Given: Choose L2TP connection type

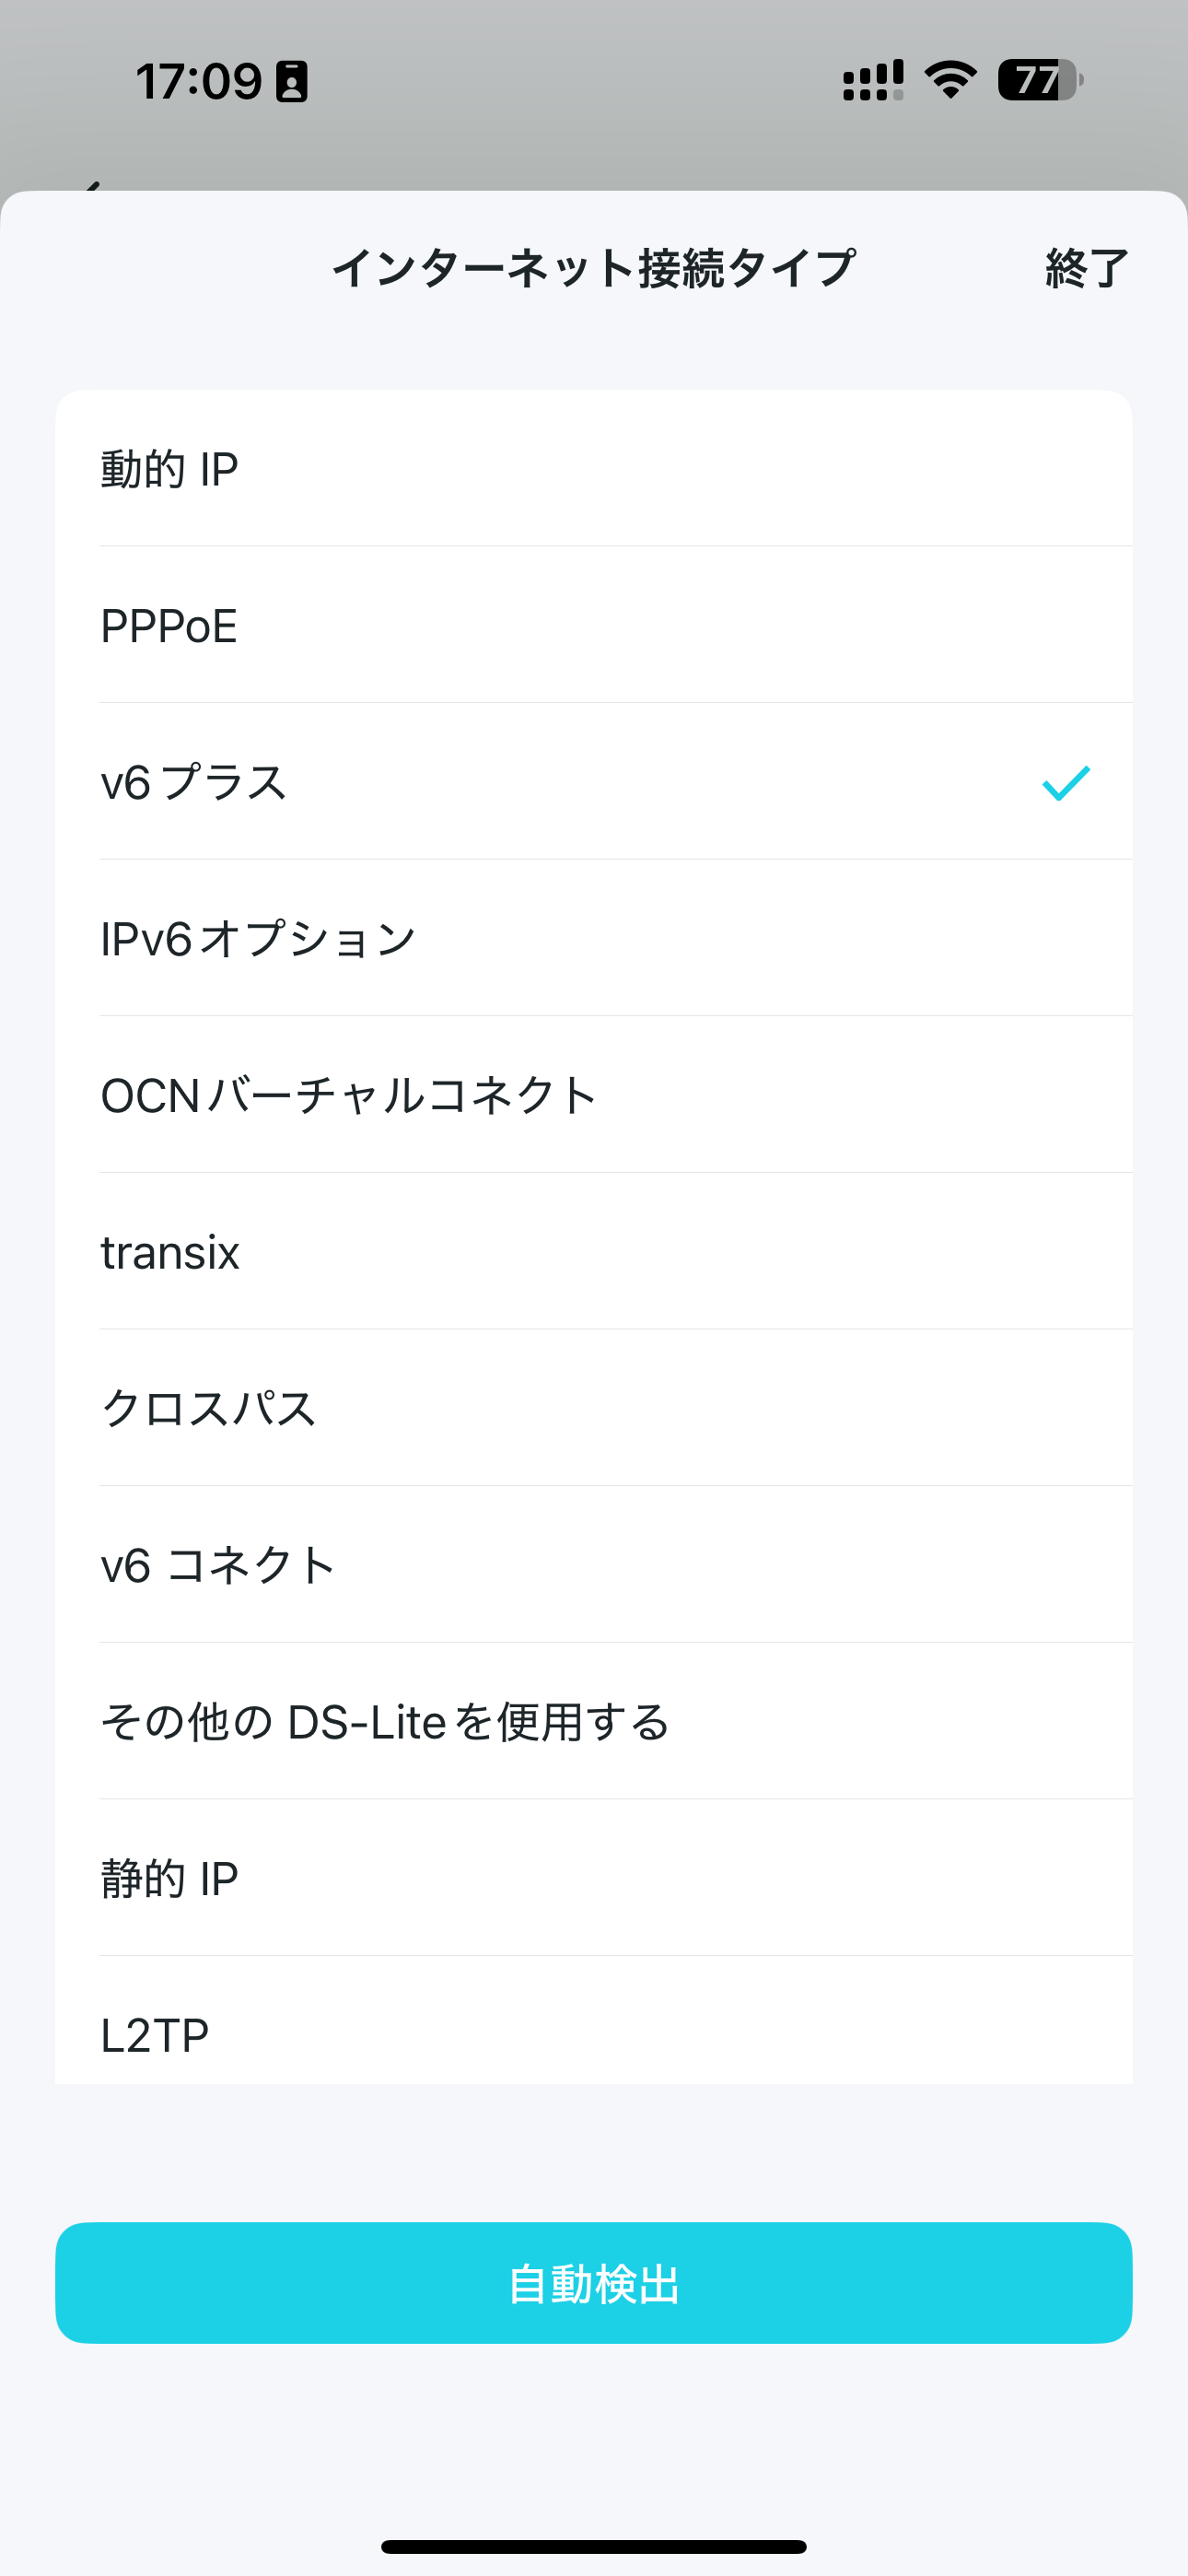Looking at the screenshot, I should point(594,2020).
